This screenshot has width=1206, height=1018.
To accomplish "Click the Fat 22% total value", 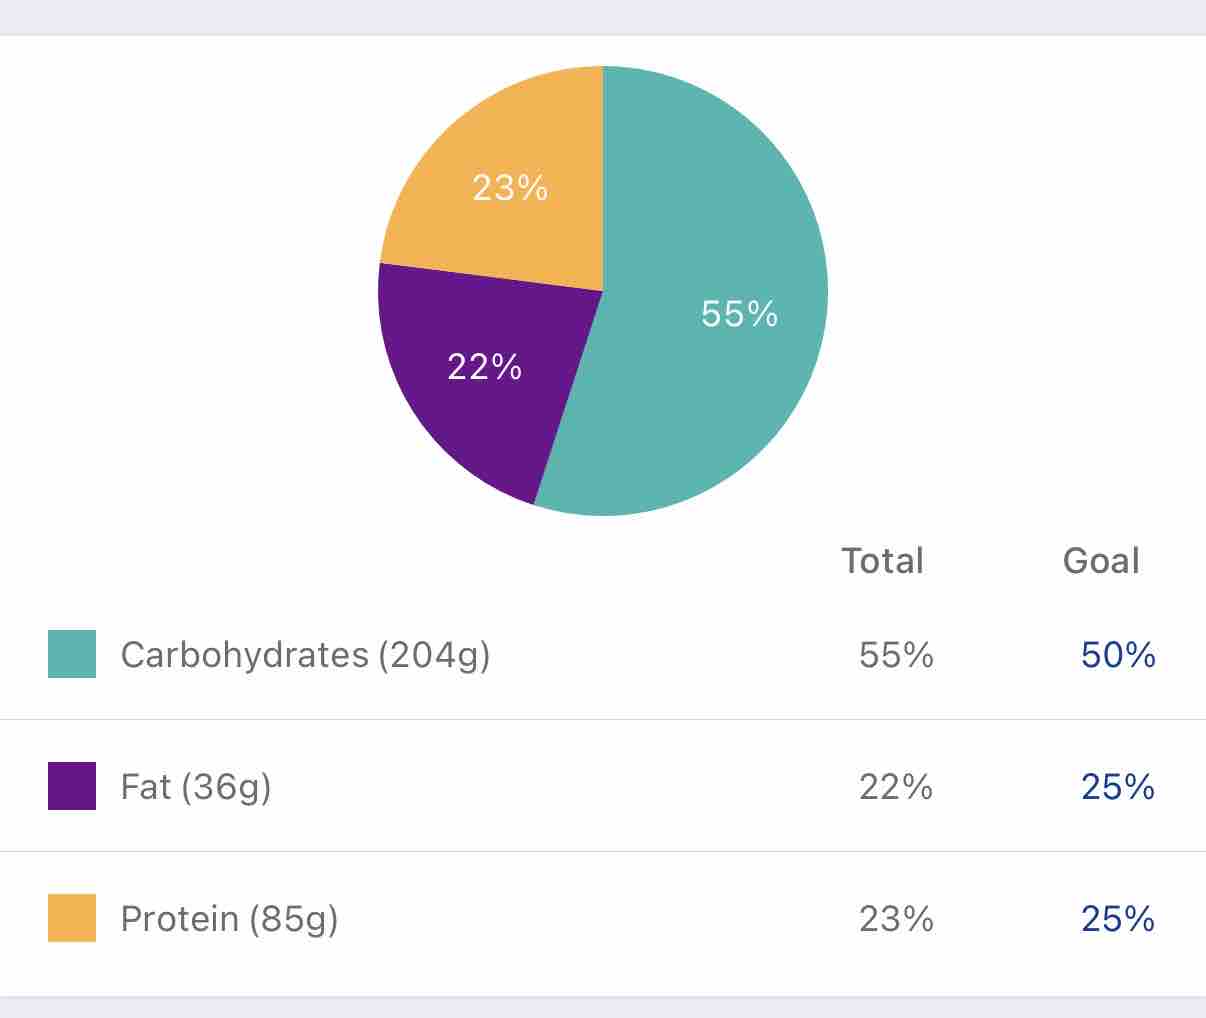I will (896, 787).
